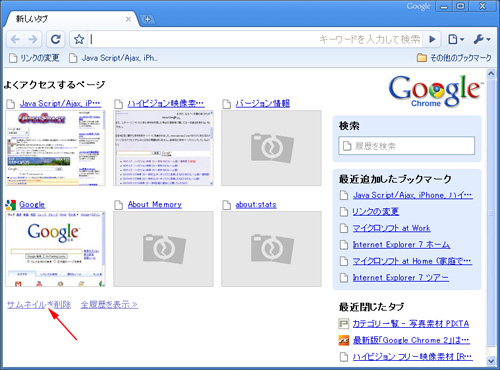
Task: Reopen 最新版「Google Chrome 2」 closed tab
Action: point(411,340)
